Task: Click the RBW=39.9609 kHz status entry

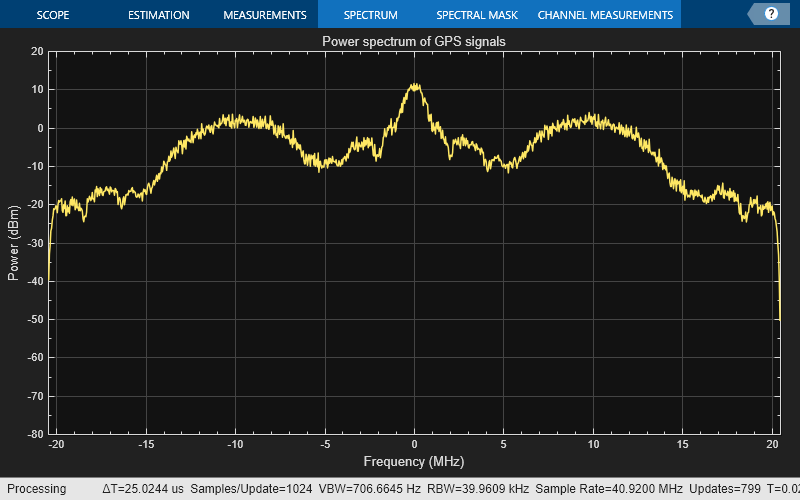Action: [478, 489]
